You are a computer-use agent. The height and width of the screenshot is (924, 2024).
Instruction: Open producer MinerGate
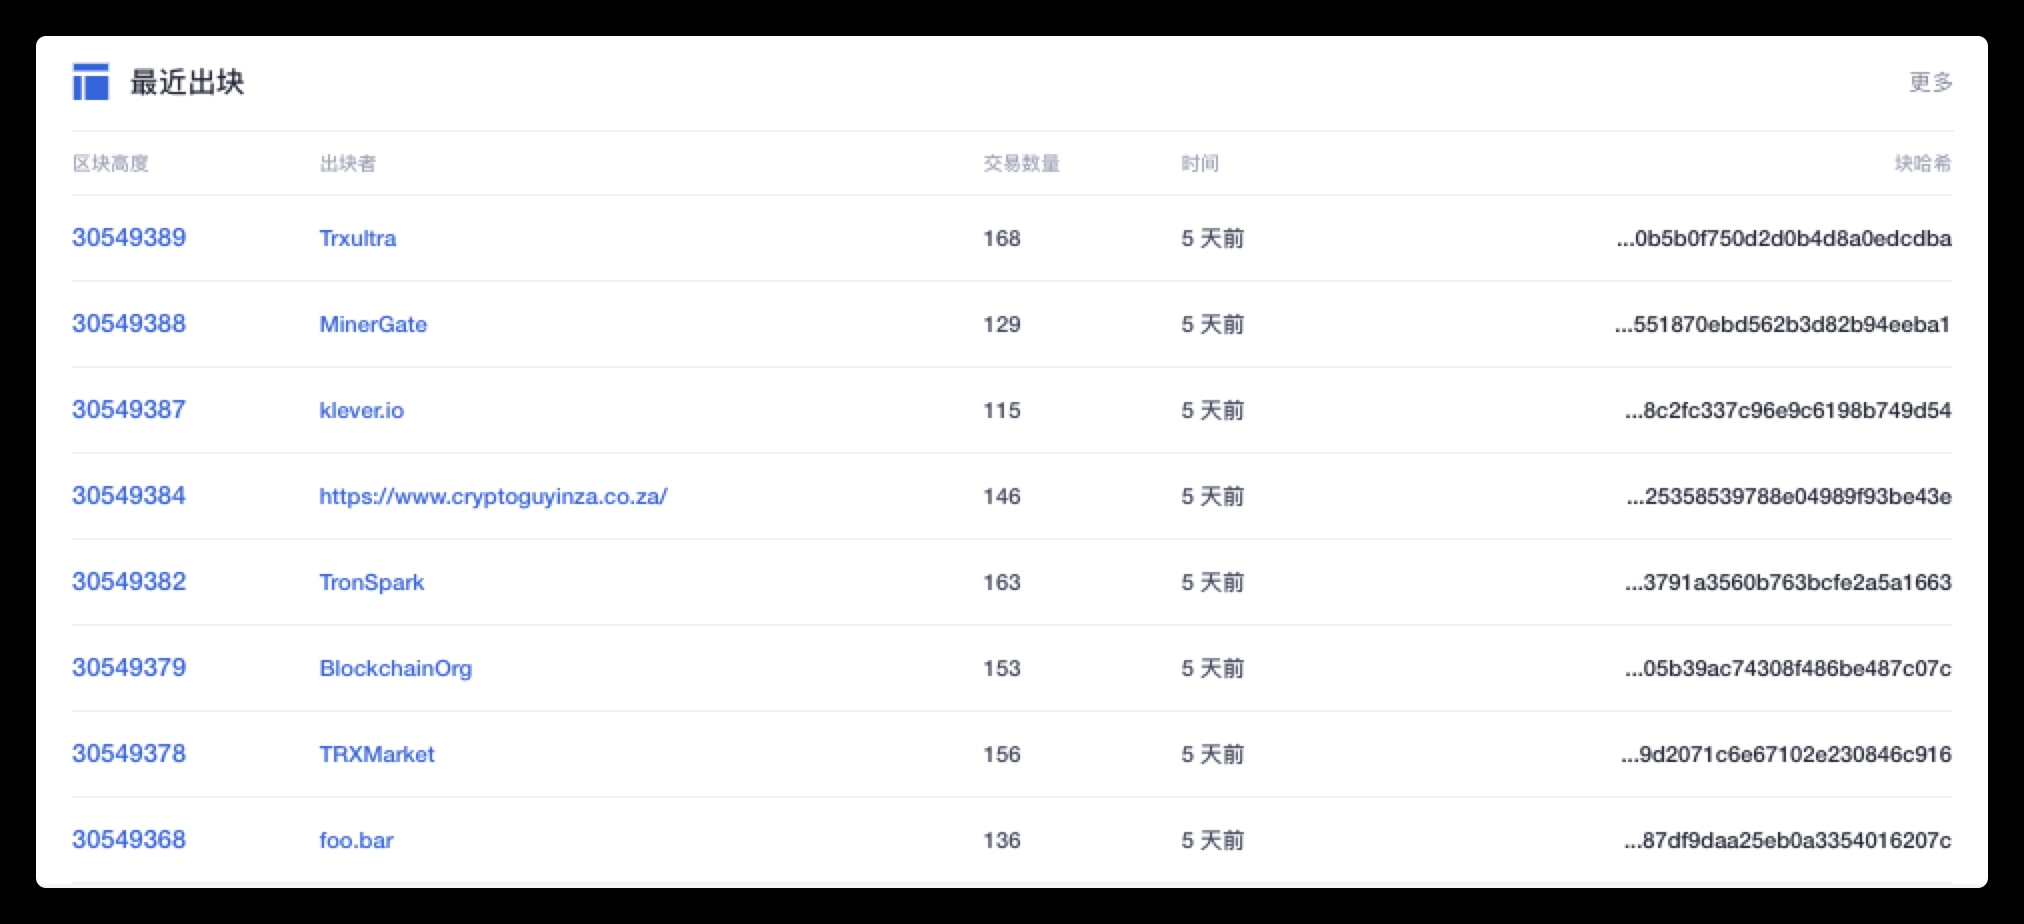click(x=373, y=324)
